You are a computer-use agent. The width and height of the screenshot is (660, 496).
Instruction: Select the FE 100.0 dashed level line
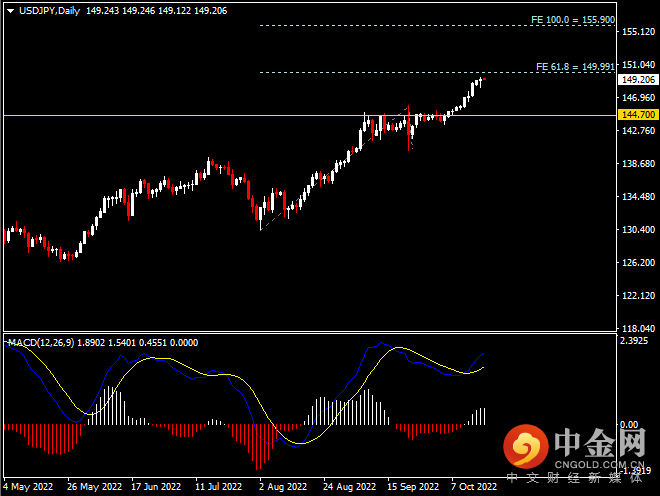(437, 26)
